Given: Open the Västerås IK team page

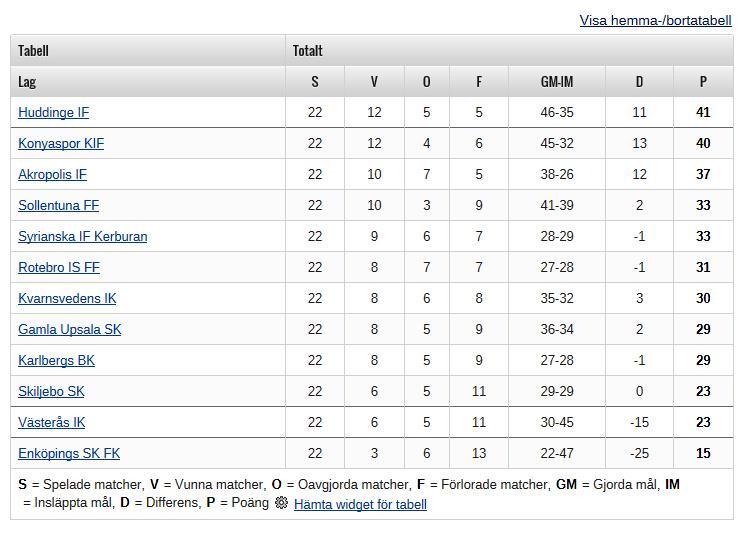Looking at the screenshot, I should 51,423.
